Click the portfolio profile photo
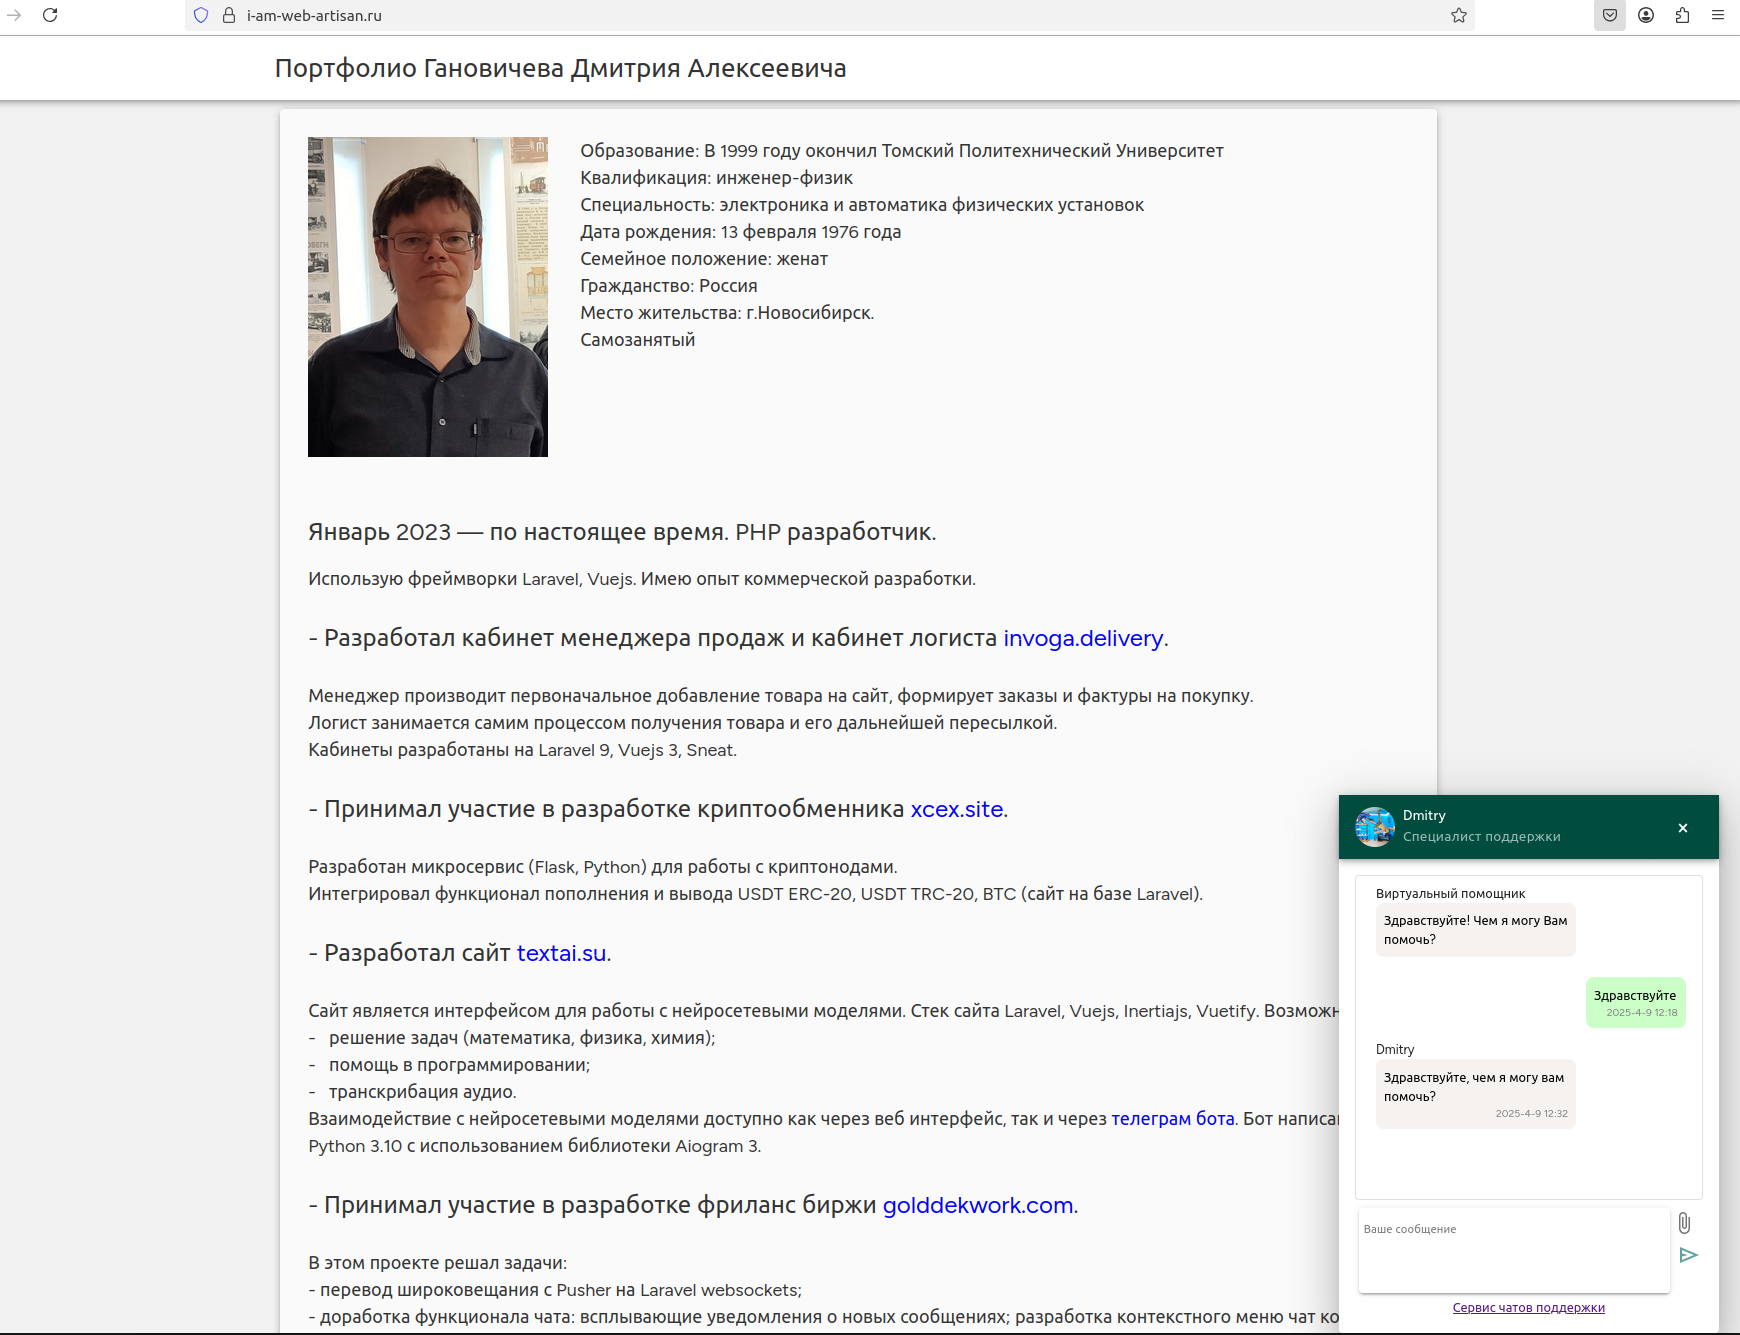The width and height of the screenshot is (1740, 1335). (428, 297)
